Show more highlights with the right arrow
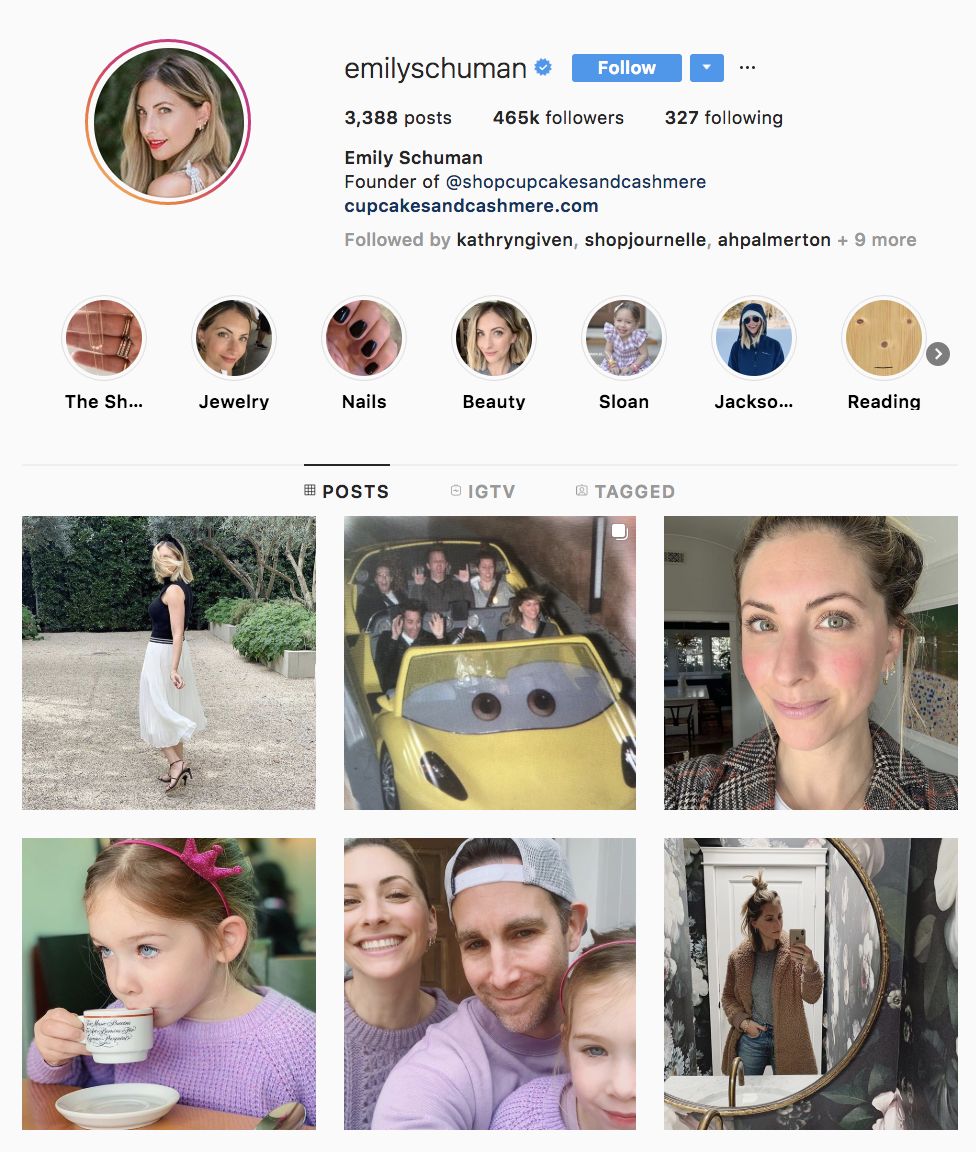976x1152 pixels. 938,354
